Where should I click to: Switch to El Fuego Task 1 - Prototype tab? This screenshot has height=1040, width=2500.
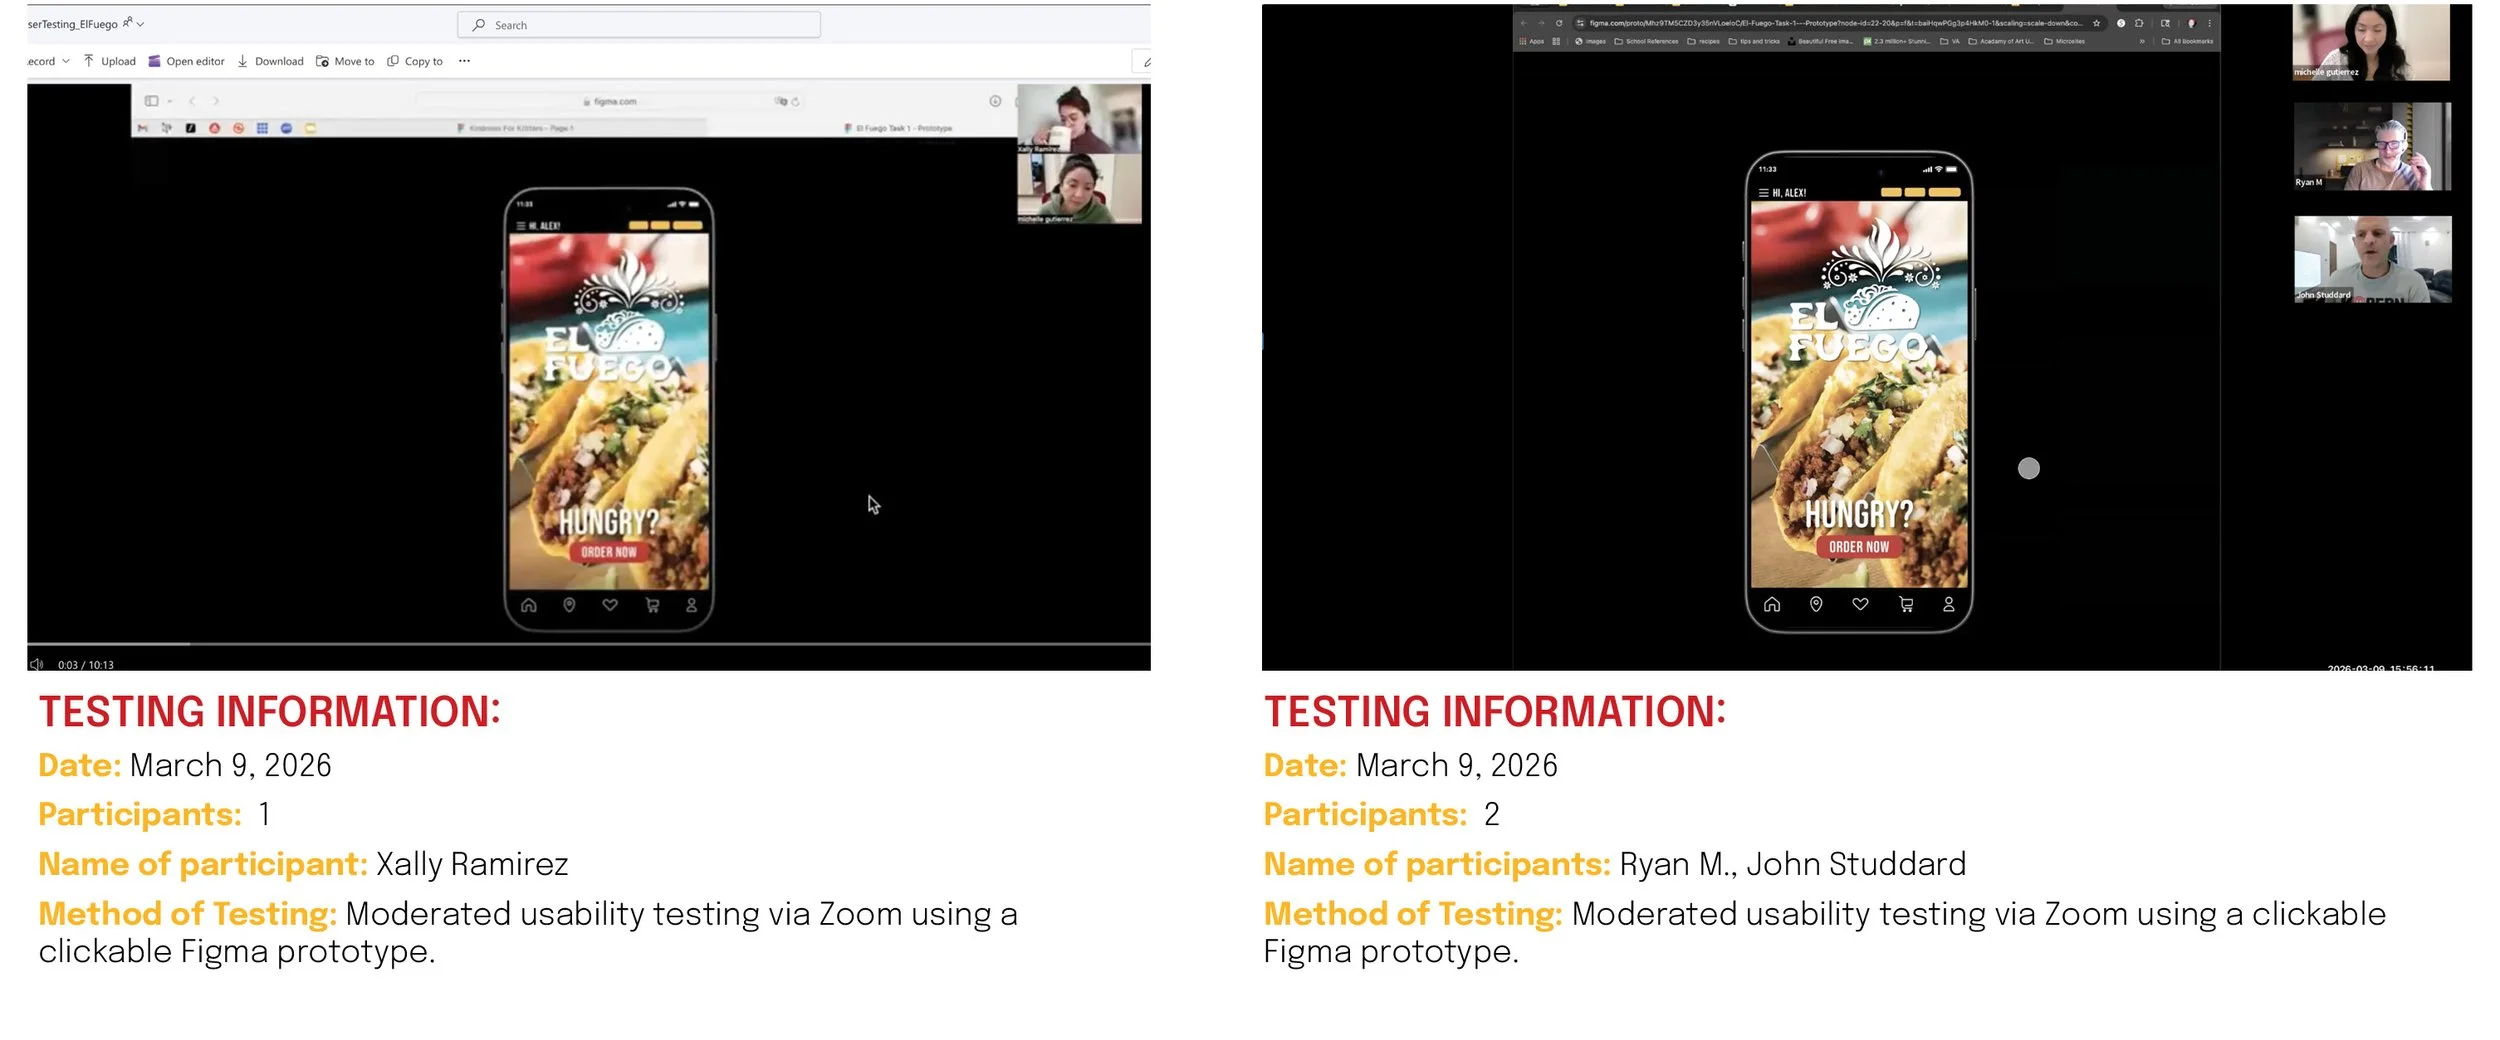tap(898, 128)
